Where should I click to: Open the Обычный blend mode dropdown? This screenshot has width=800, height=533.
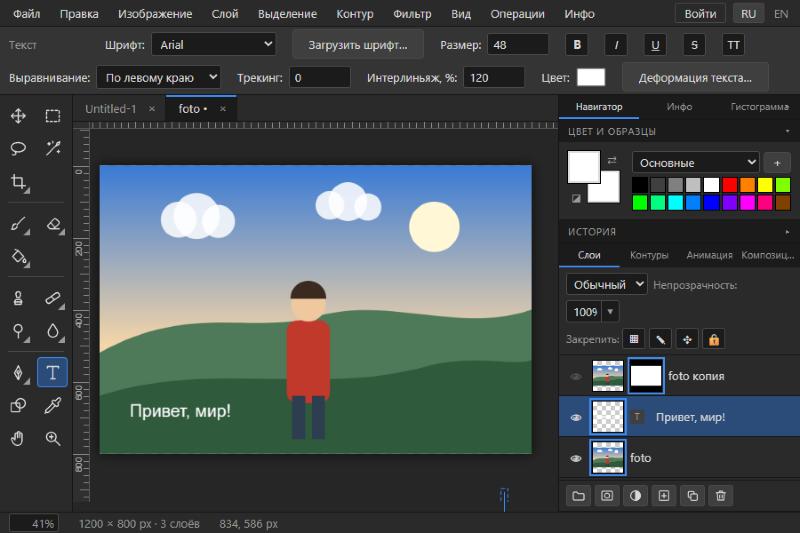(607, 285)
